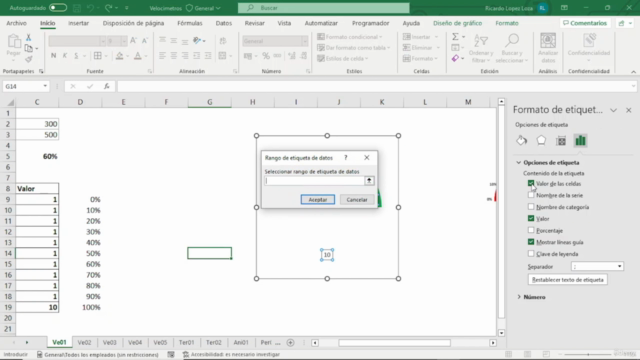The height and width of the screenshot is (360, 640).
Task: Open the Fill and Line paint bucket tab
Action: tap(521, 140)
